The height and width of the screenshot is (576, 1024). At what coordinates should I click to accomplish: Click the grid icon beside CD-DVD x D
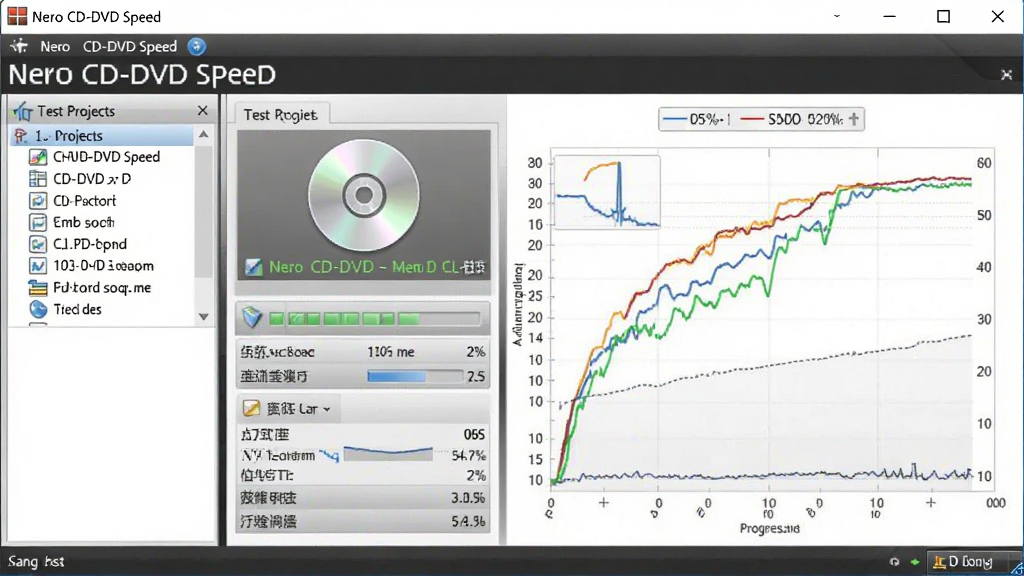tap(38, 178)
